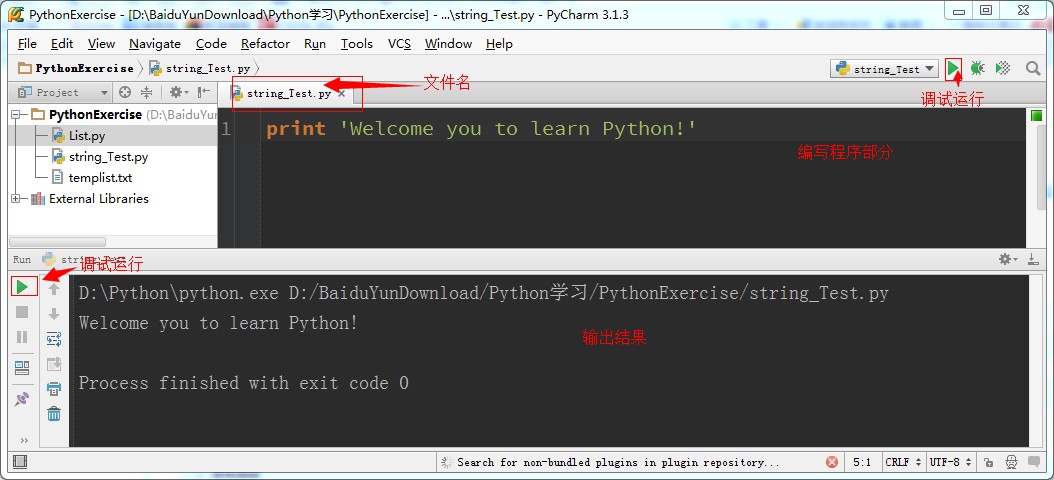The width and height of the screenshot is (1054, 480).
Task: Select List.py in the project tree
Action: tap(87, 136)
